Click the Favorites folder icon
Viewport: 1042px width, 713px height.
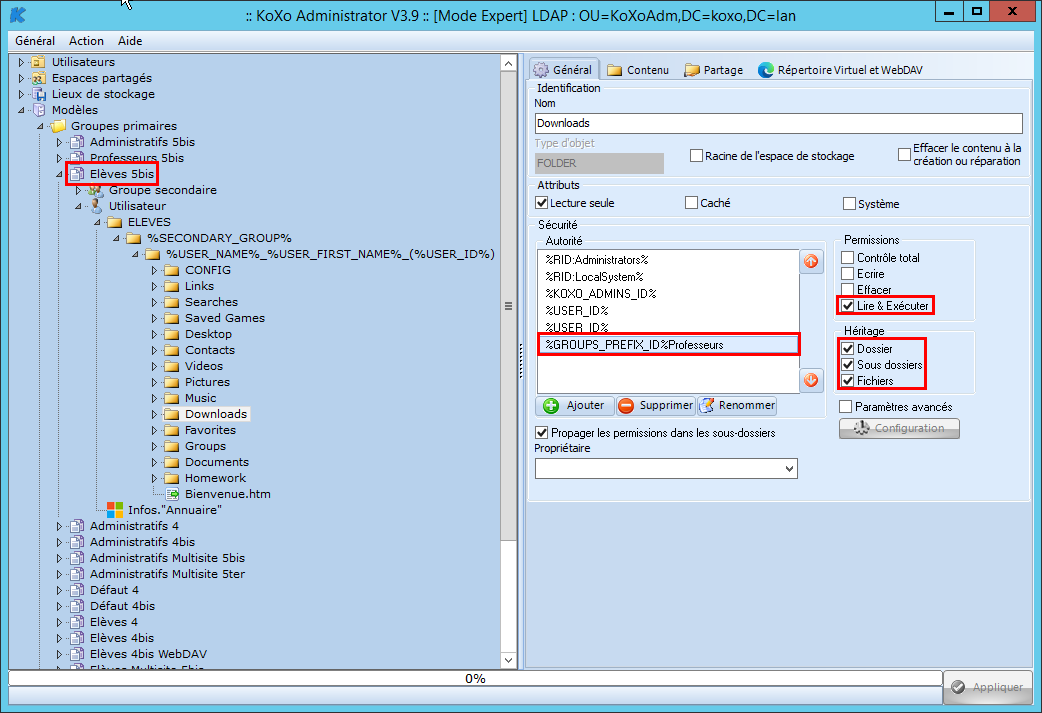click(x=172, y=430)
